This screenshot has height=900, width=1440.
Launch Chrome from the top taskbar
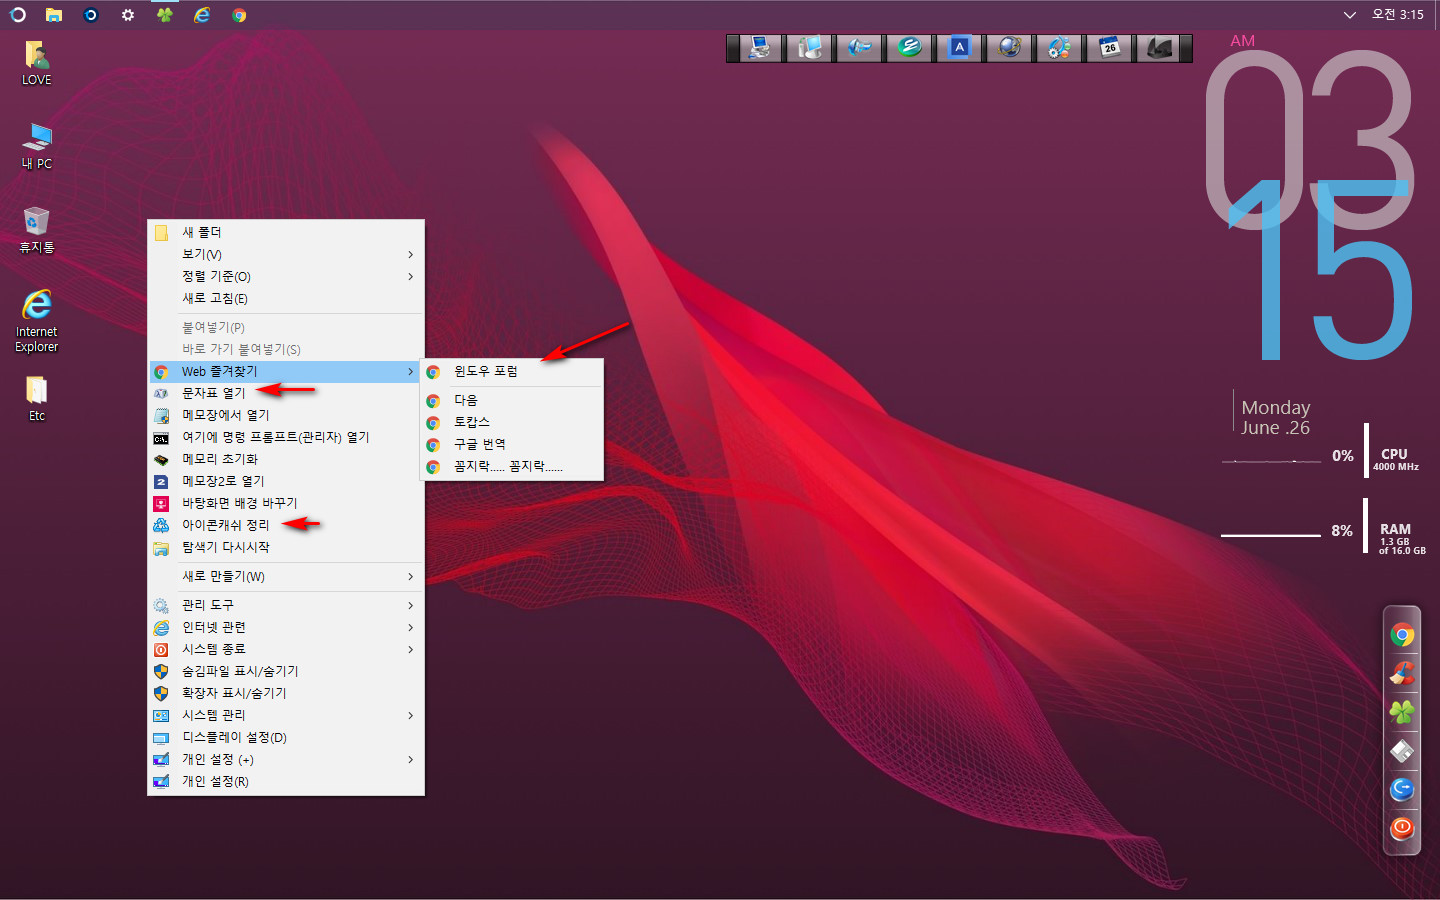239,15
